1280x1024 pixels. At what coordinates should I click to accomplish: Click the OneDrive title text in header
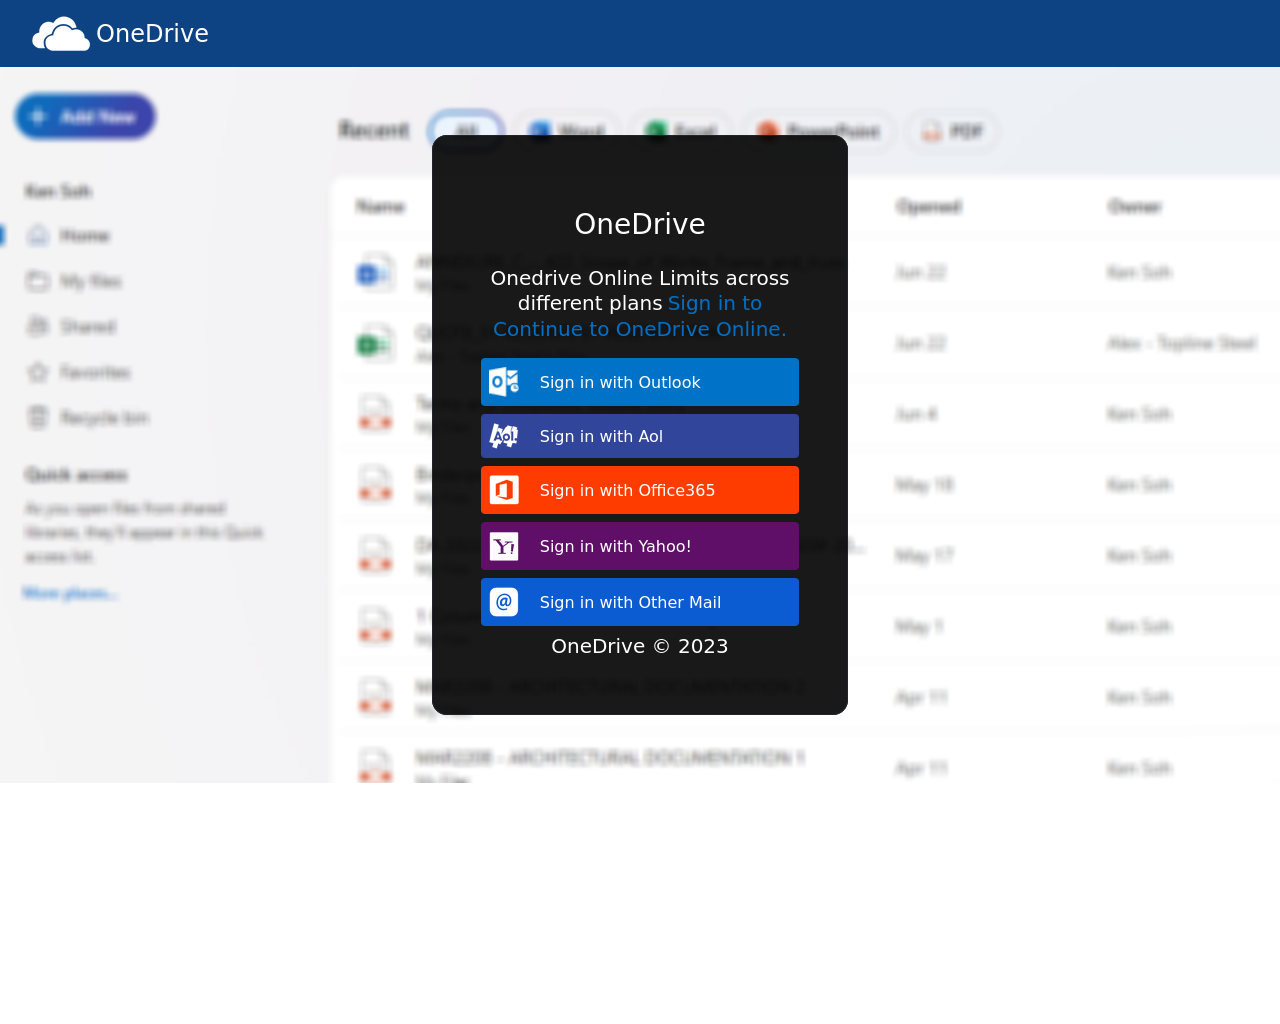pos(152,34)
